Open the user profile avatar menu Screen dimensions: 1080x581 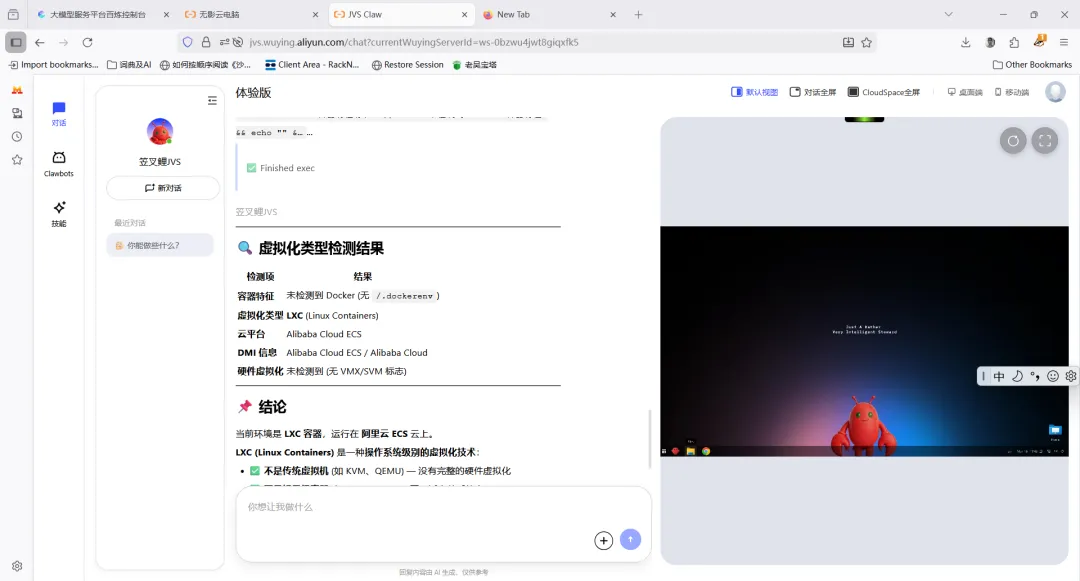pos(1055,92)
